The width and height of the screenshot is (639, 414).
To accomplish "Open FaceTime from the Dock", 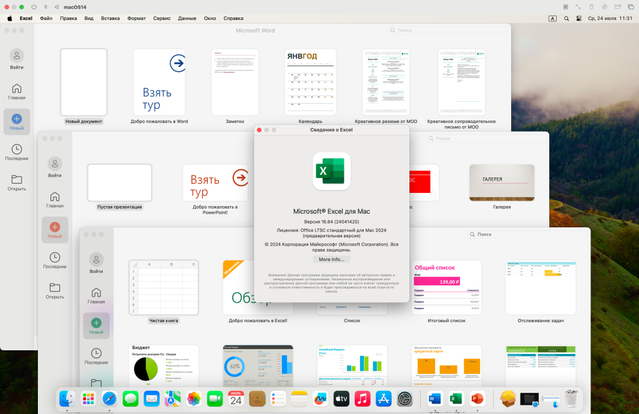I will point(215,399).
